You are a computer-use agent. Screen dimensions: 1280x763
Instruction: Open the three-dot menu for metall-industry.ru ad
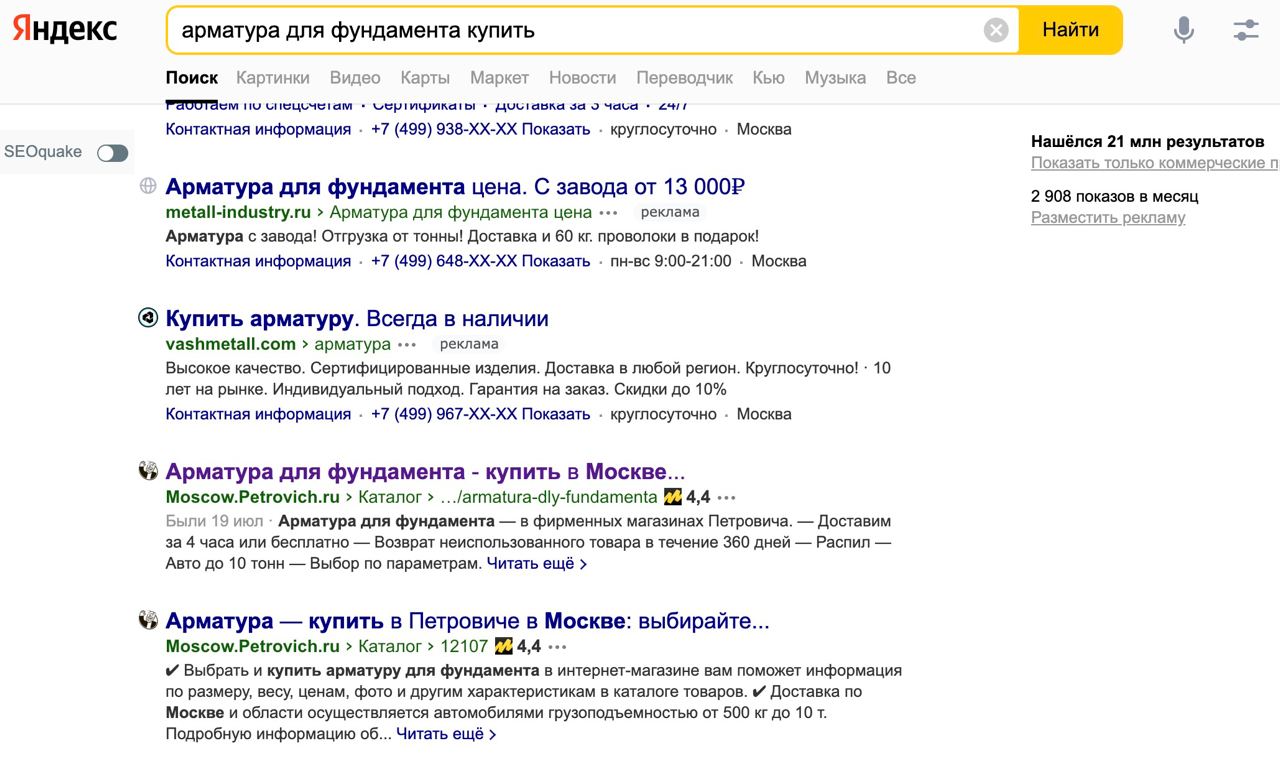609,213
